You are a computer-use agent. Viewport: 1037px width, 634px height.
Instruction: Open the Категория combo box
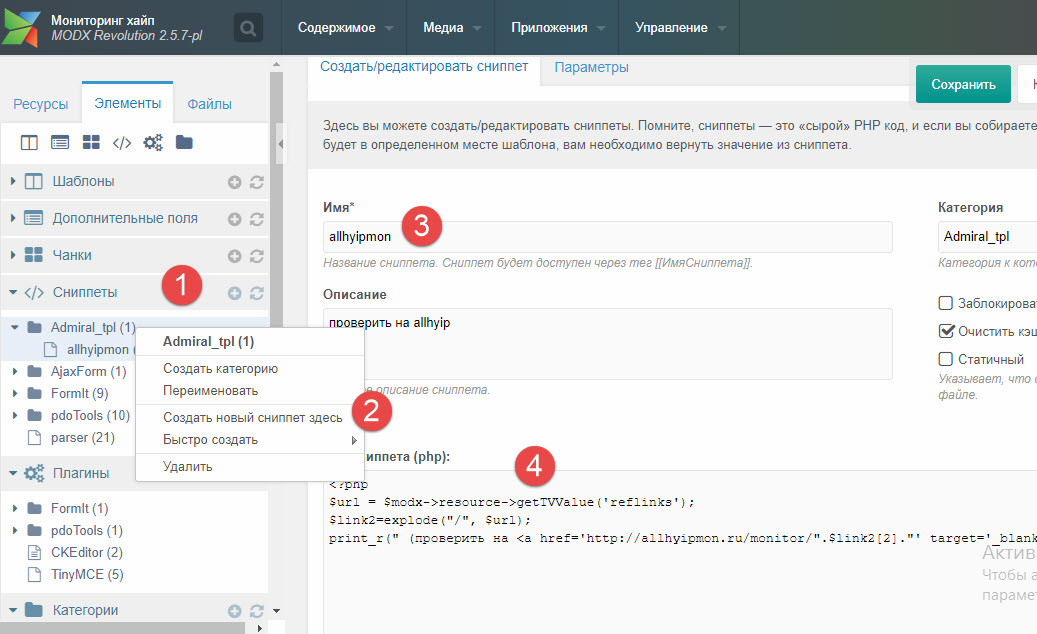(x=987, y=237)
